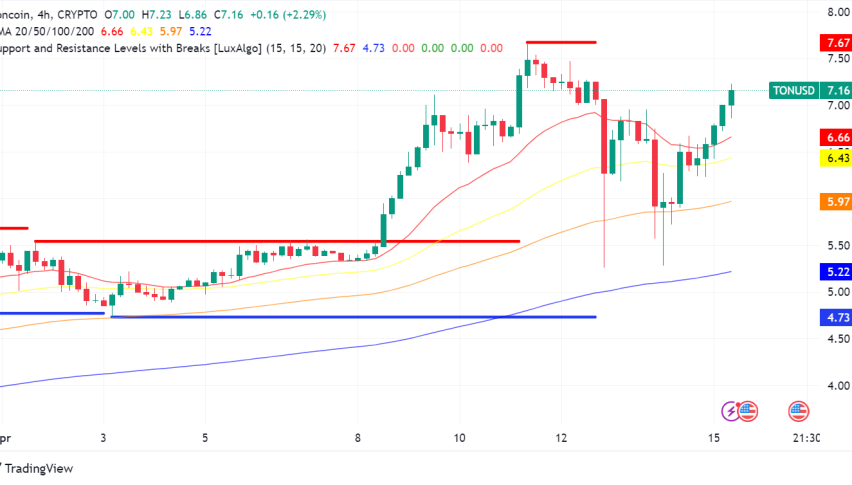Viewport: 852px width, 485px height.
Task: Click the H7.23 high value in legend
Action: pyautogui.click(x=156, y=15)
